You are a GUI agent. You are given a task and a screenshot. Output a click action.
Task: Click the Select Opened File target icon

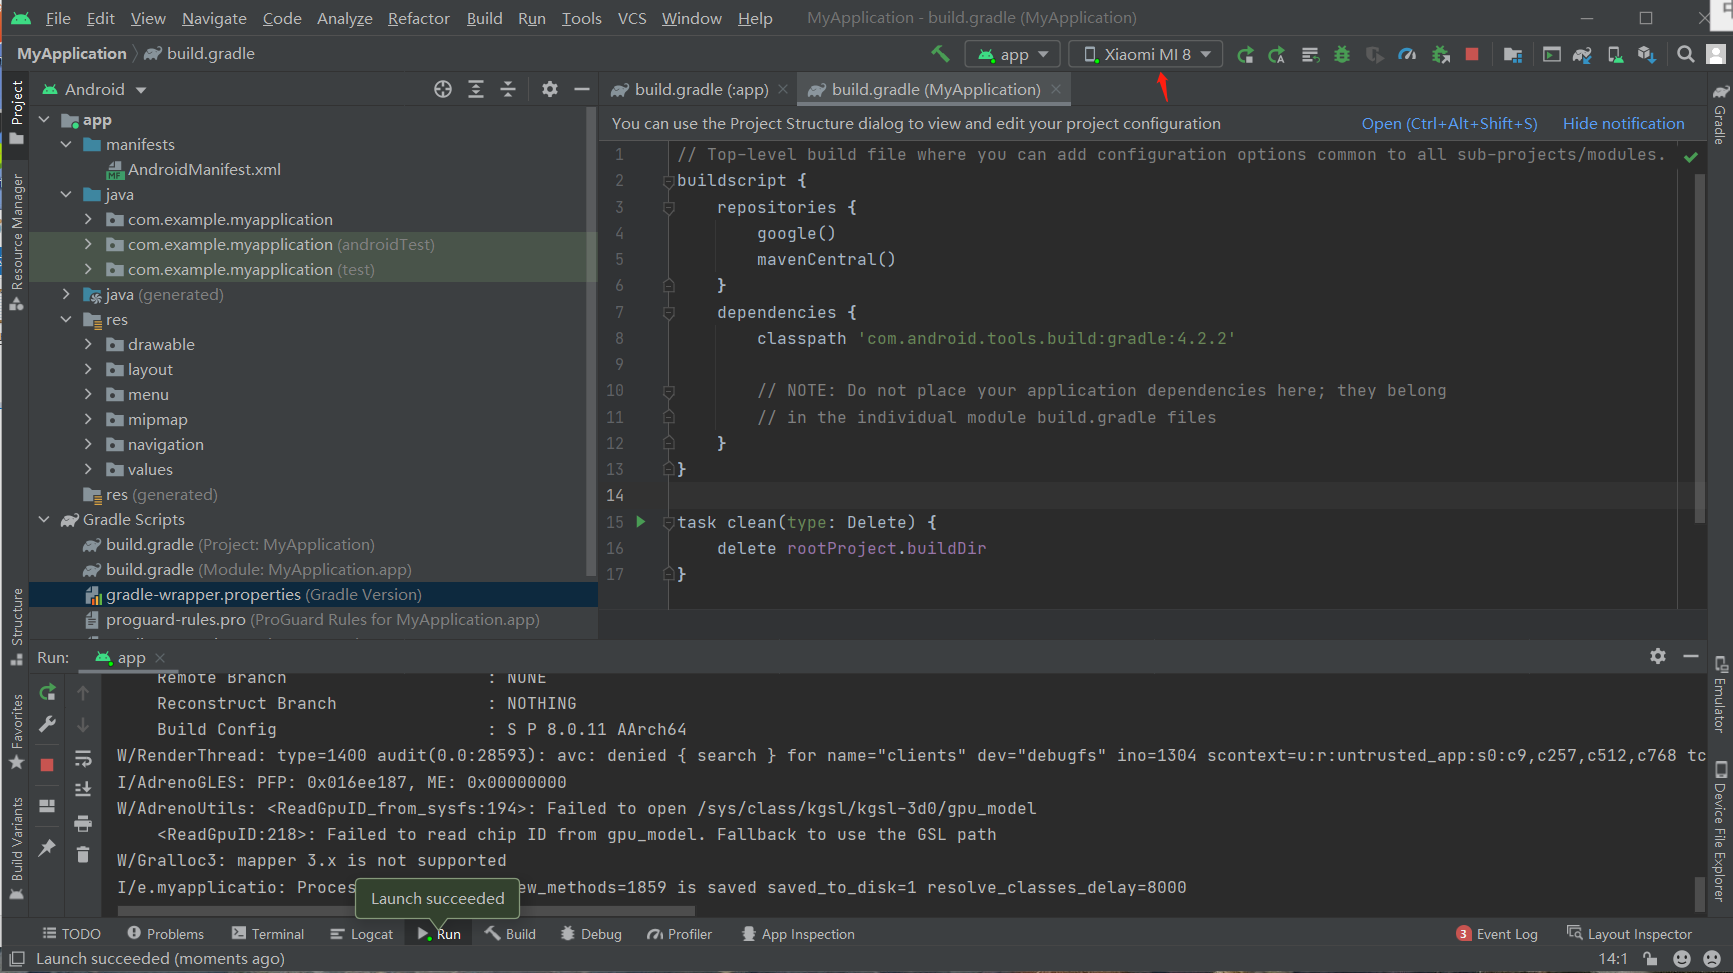(443, 89)
